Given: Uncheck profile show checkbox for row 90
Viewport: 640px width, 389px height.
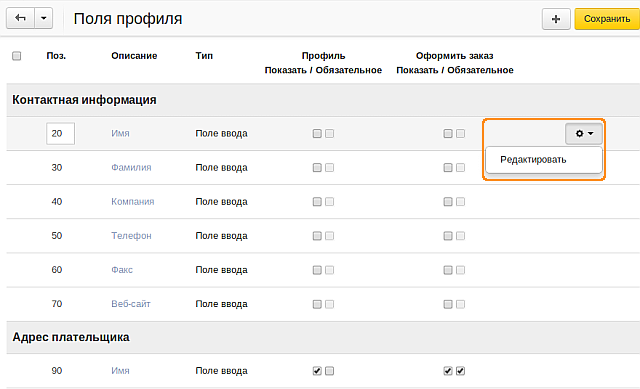Looking at the screenshot, I should tap(317, 371).
